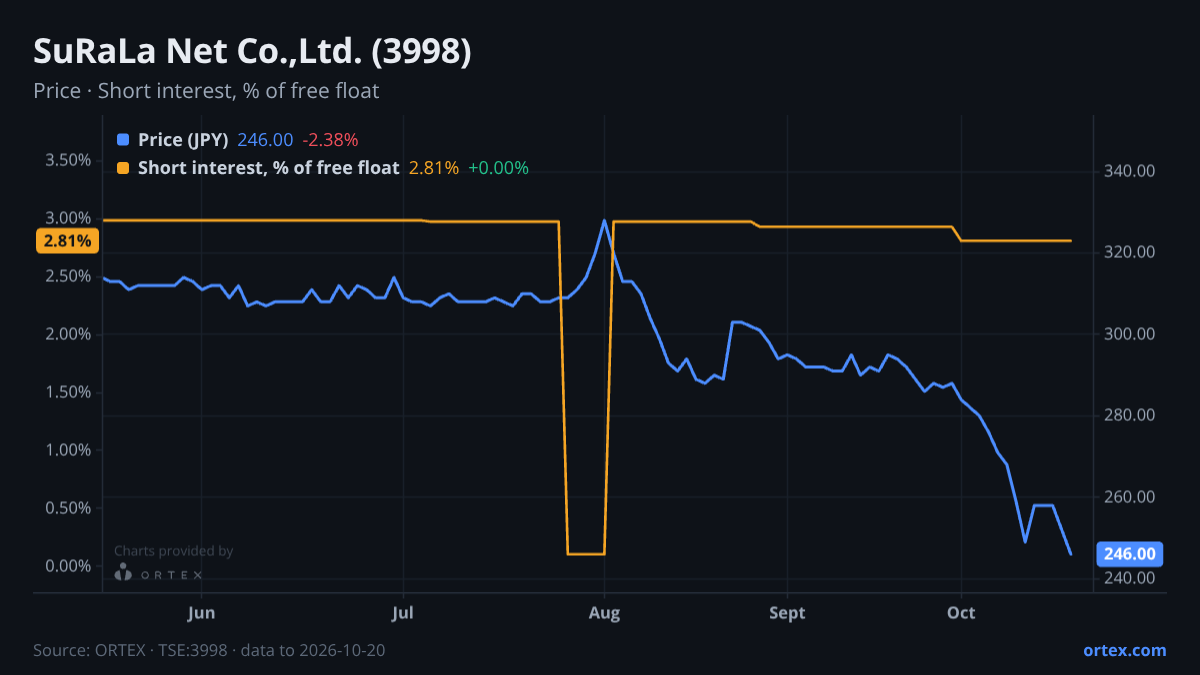This screenshot has height=675, width=1200.
Task: Click the 2.50% left axis label
Action: click(x=69, y=276)
